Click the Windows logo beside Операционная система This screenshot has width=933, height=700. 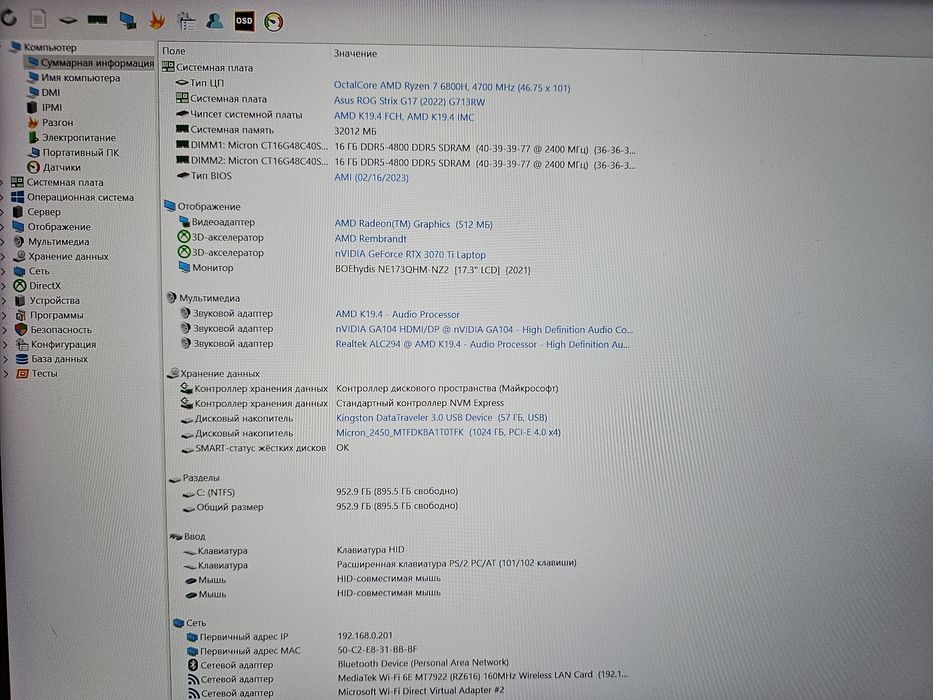(x=18, y=197)
